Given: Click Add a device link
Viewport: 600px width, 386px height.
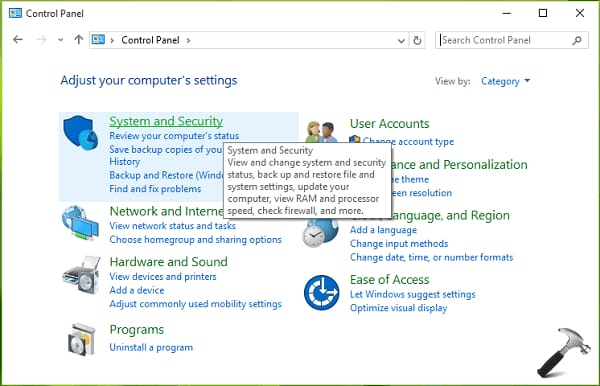Looking at the screenshot, I should (x=137, y=290).
